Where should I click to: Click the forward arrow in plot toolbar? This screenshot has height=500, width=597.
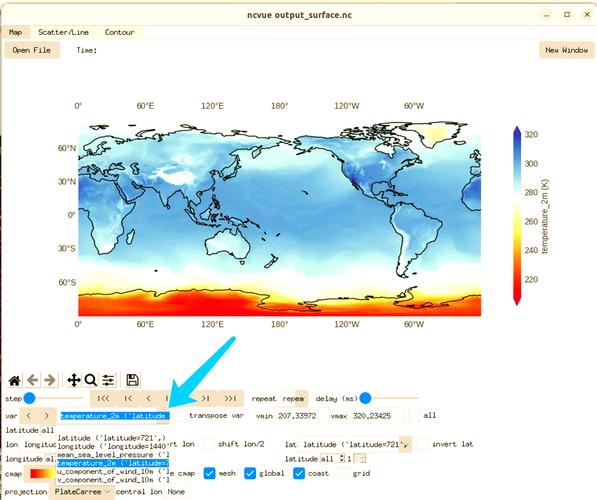click(50, 380)
